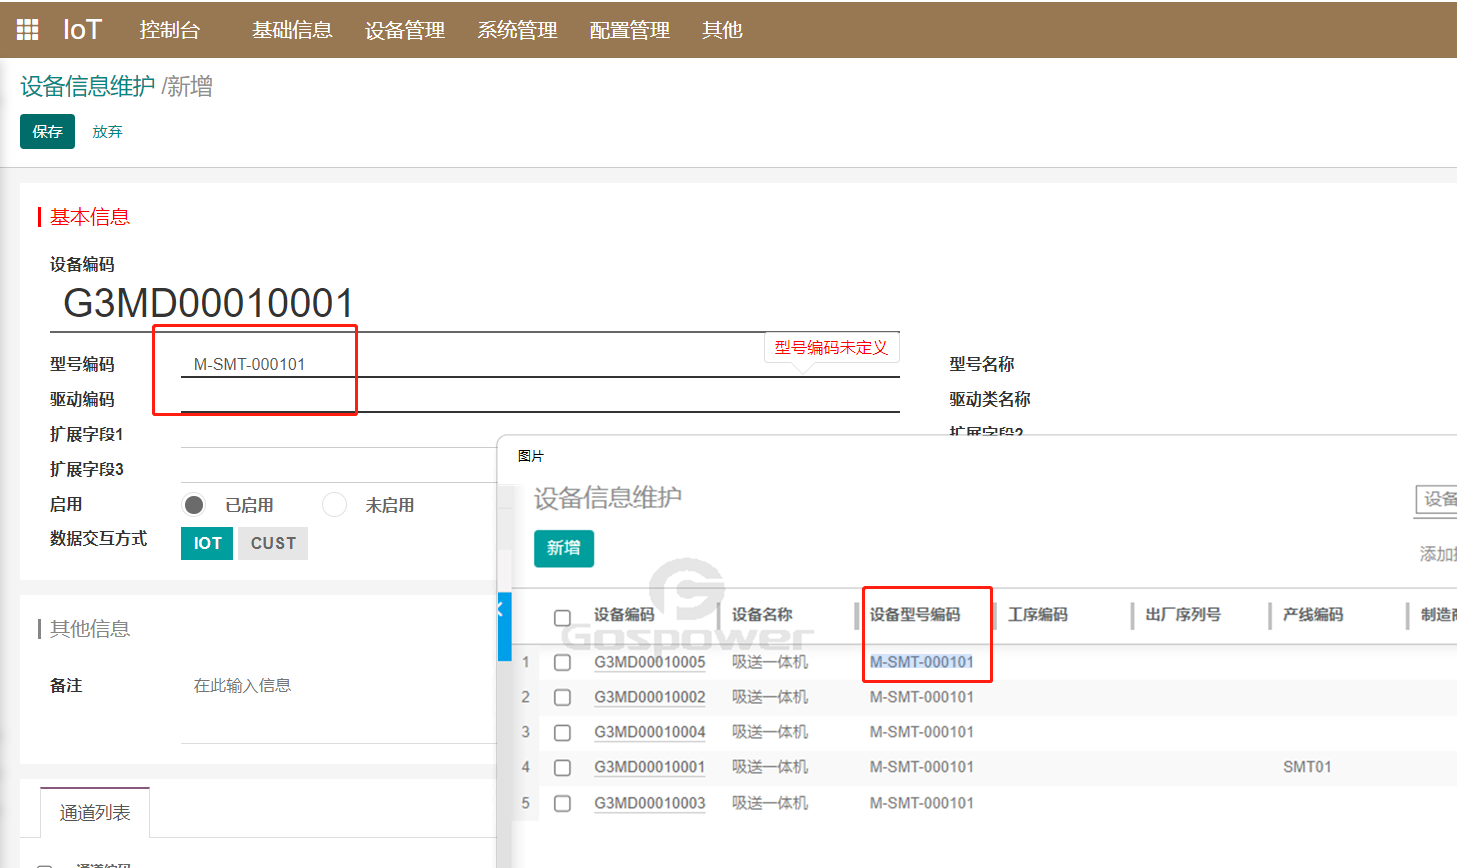
Task: Sort by 设备型号编码 column header
Action: click(x=915, y=614)
